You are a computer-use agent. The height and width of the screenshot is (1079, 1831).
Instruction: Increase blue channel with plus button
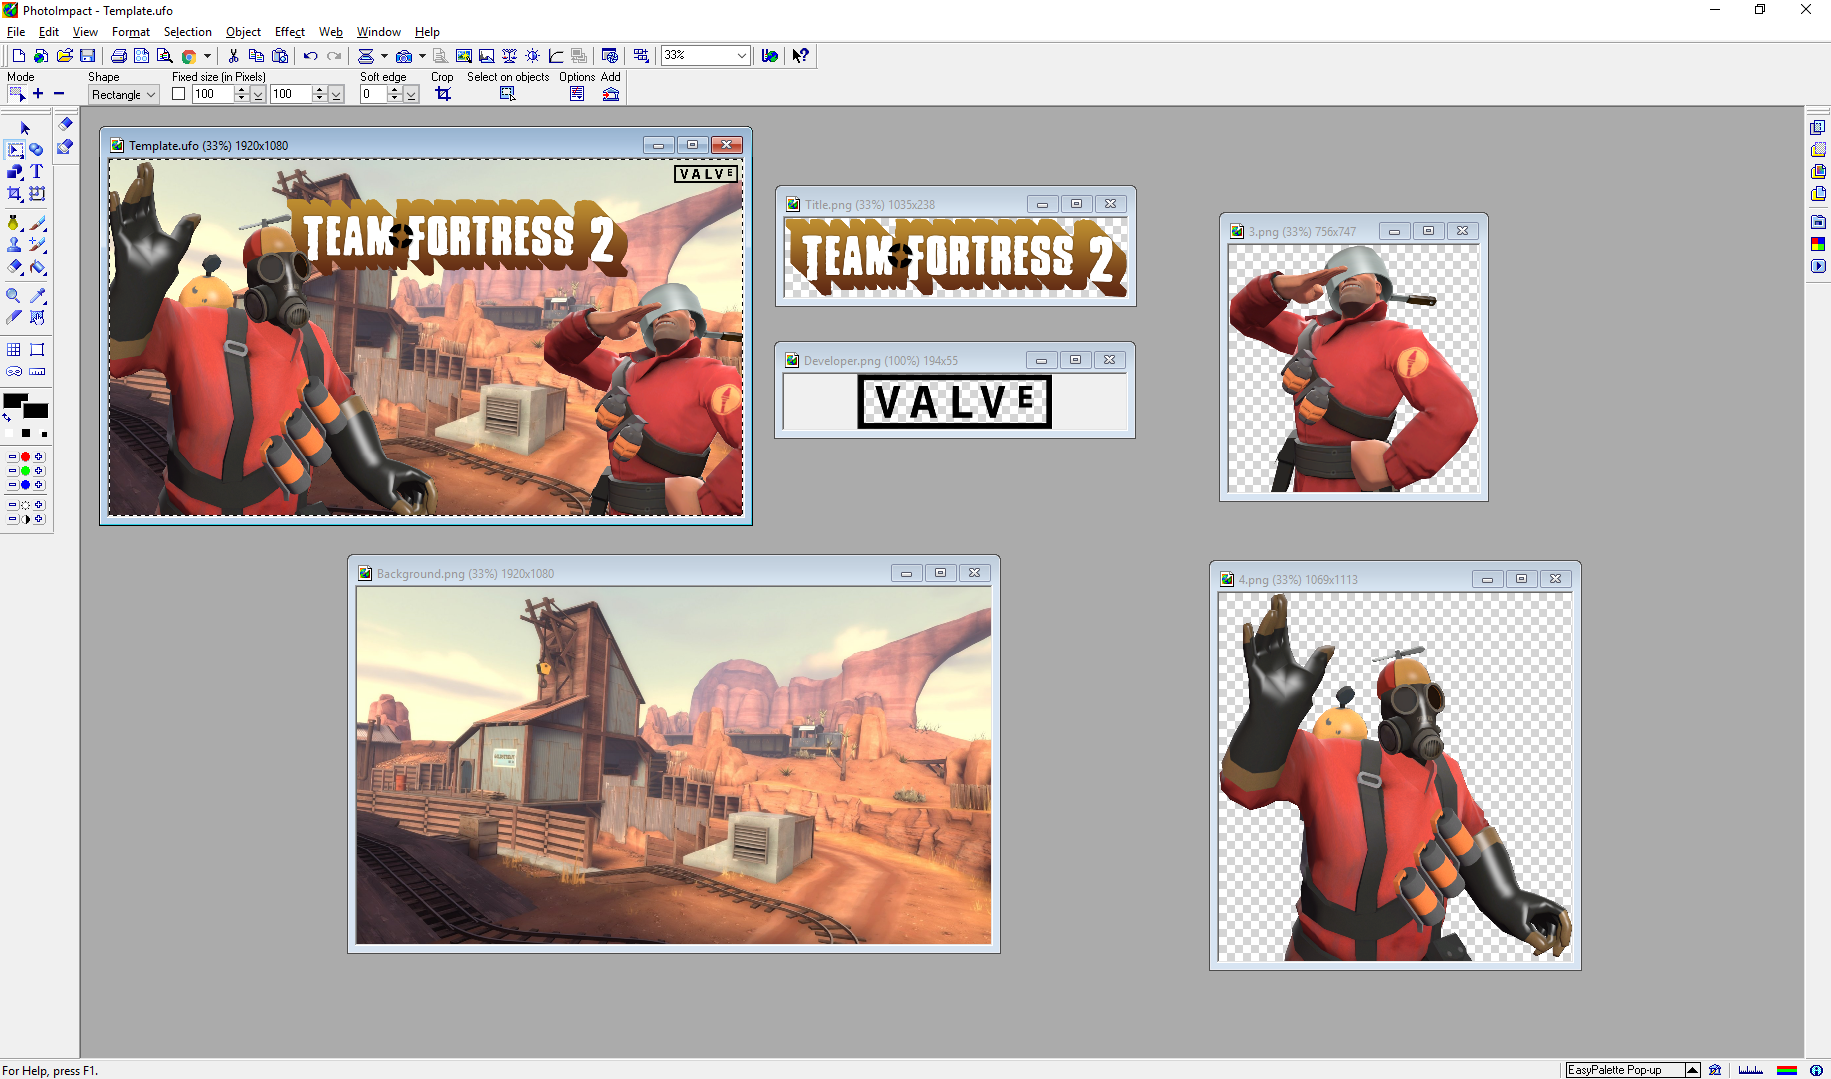(39, 485)
